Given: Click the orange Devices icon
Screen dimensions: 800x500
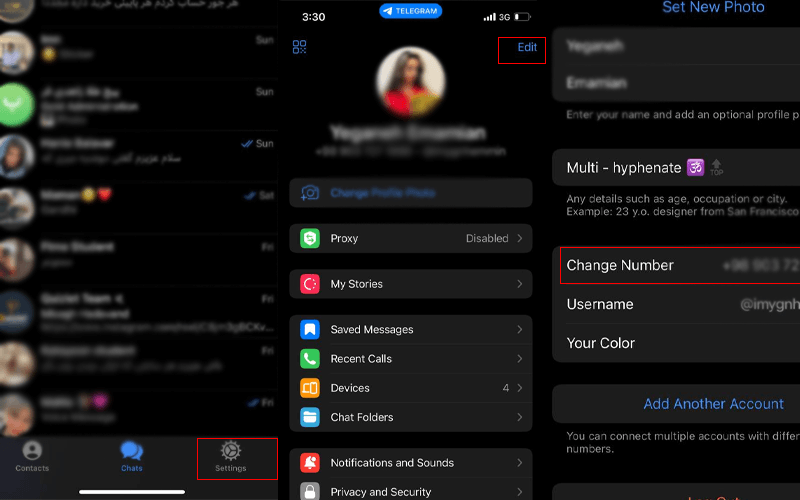Looking at the screenshot, I should tap(310, 388).
